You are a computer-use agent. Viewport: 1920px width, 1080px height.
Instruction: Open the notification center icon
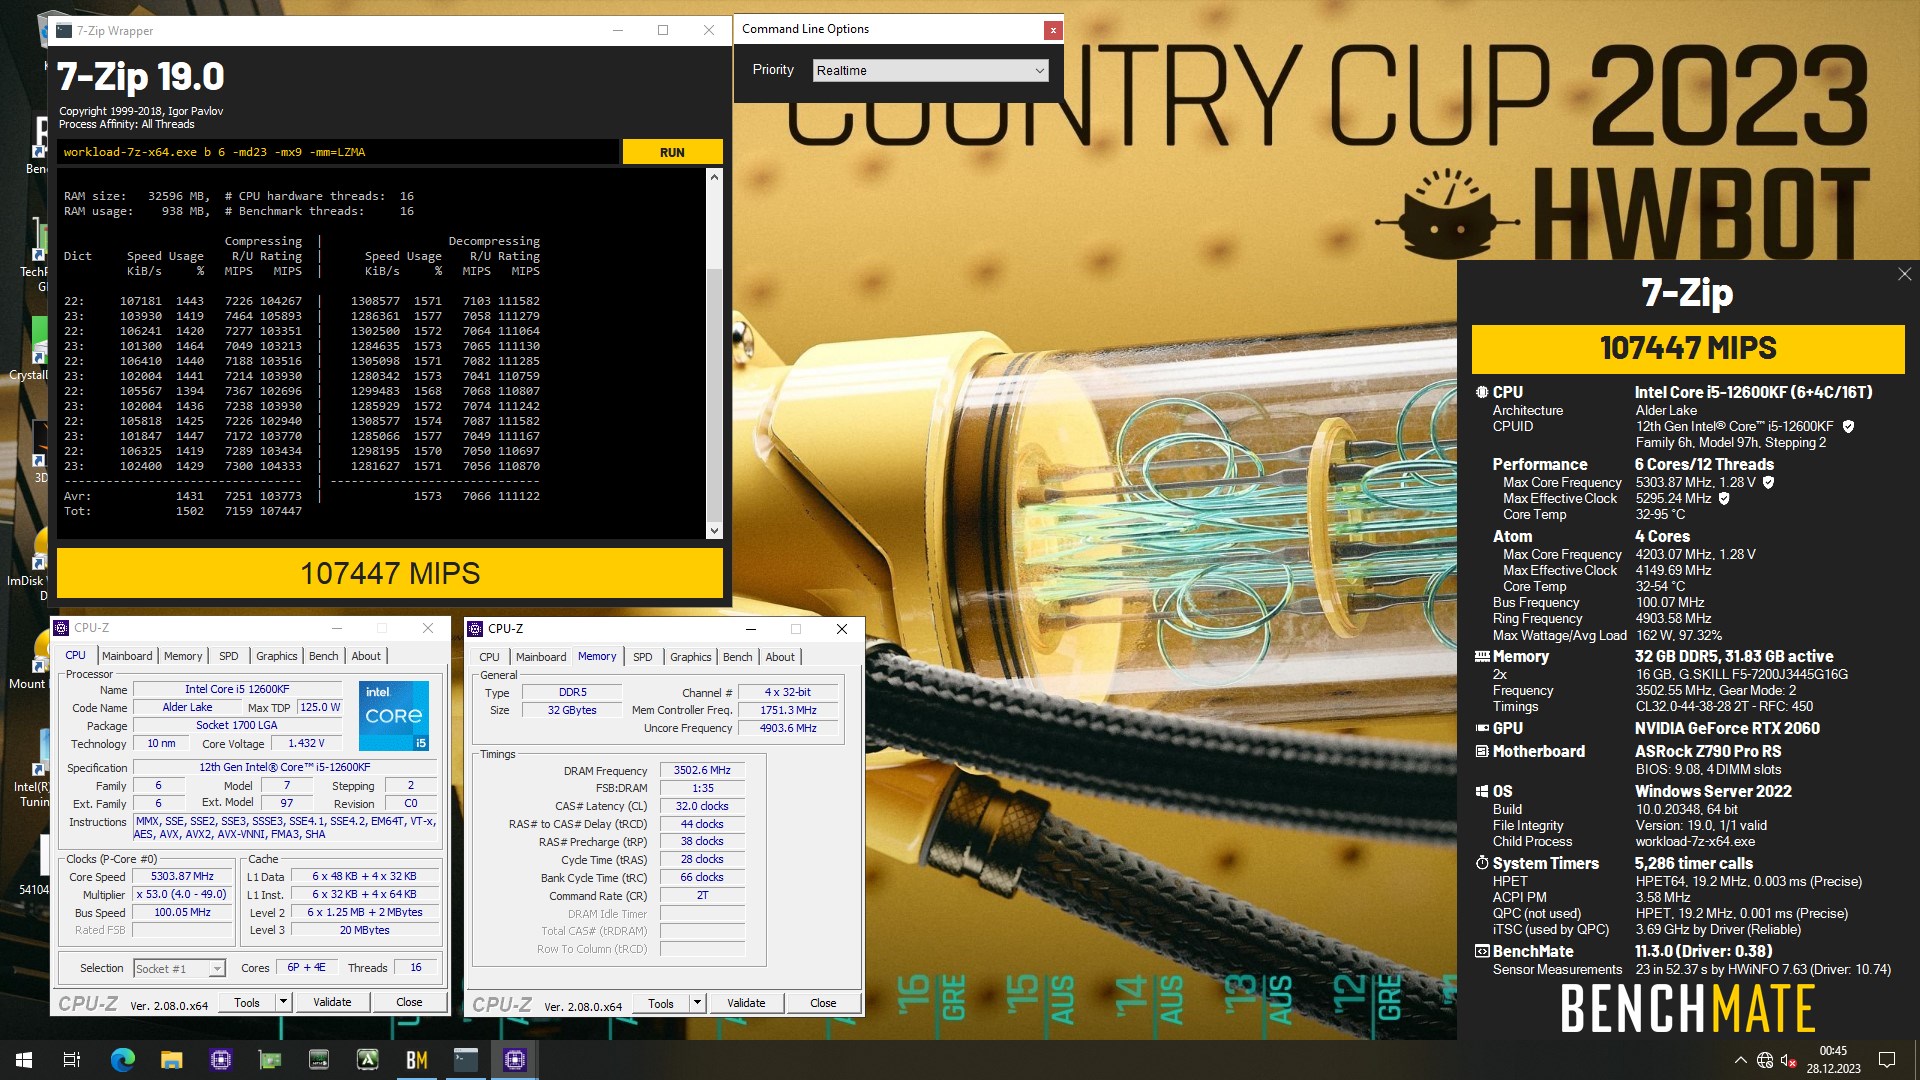(x=1887, y=1060)
